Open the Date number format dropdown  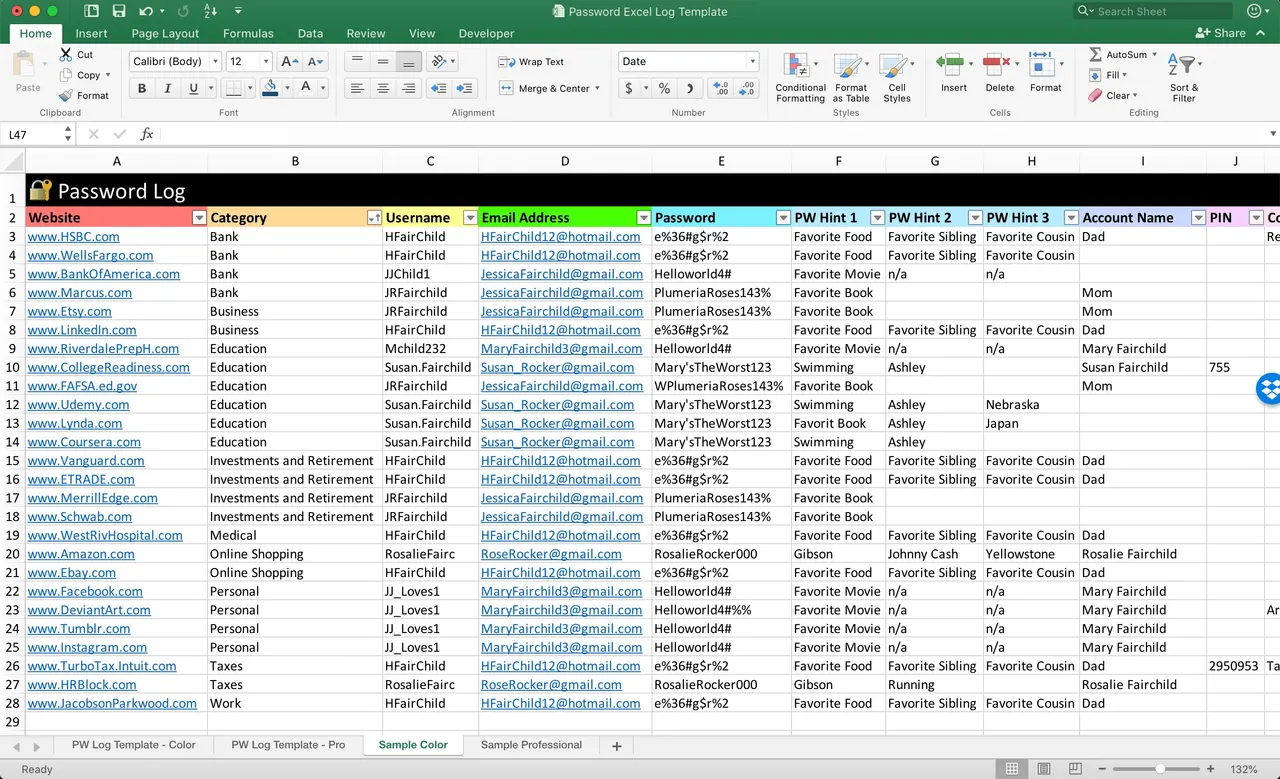point(752,62)
